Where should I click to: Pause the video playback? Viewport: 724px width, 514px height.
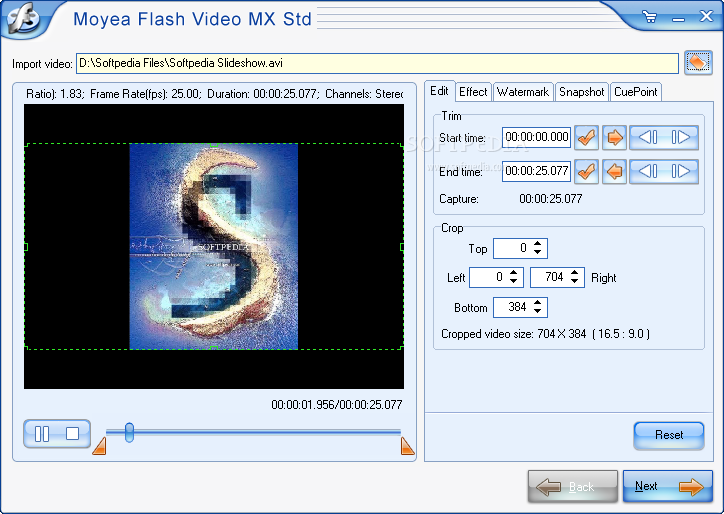pos(42,434)
